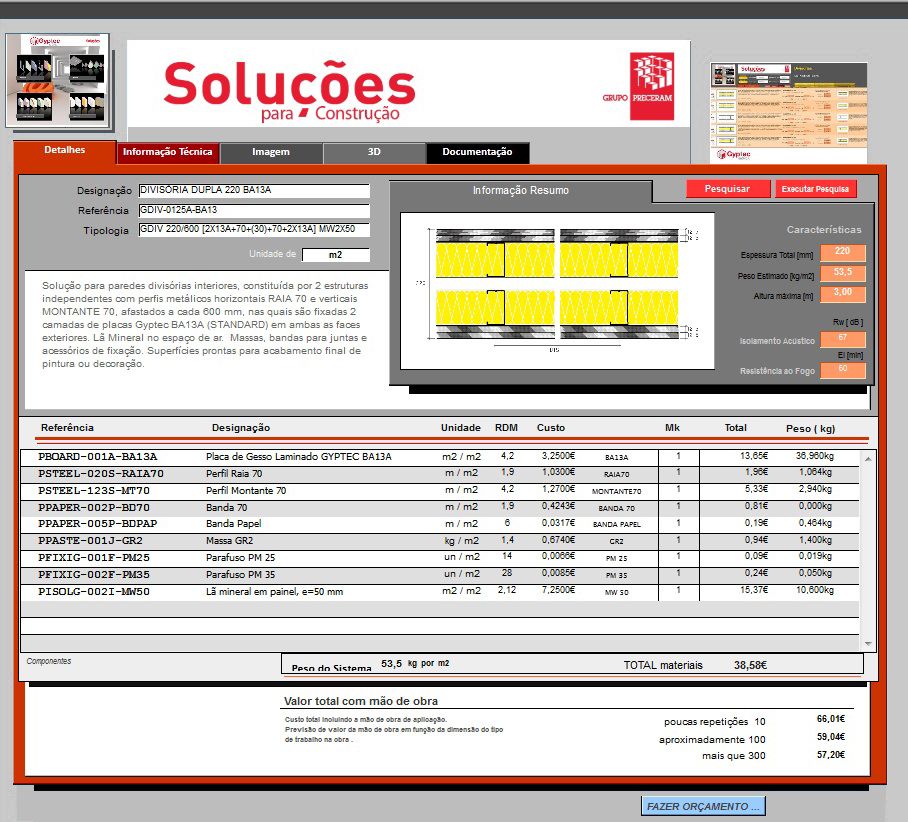Click the Designação input field
The height and width of the screenshot is (822, 908).
(x=254, y=191)
